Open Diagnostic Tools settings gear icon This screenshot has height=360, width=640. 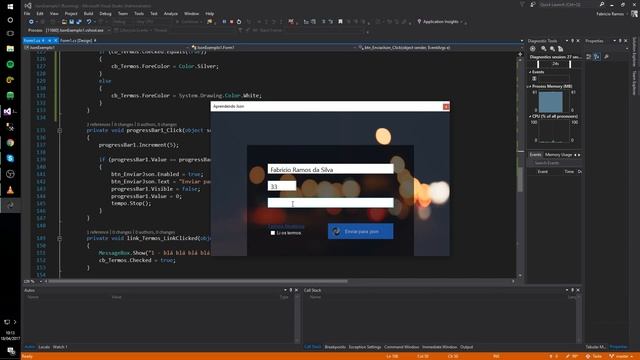pos(532,49)
